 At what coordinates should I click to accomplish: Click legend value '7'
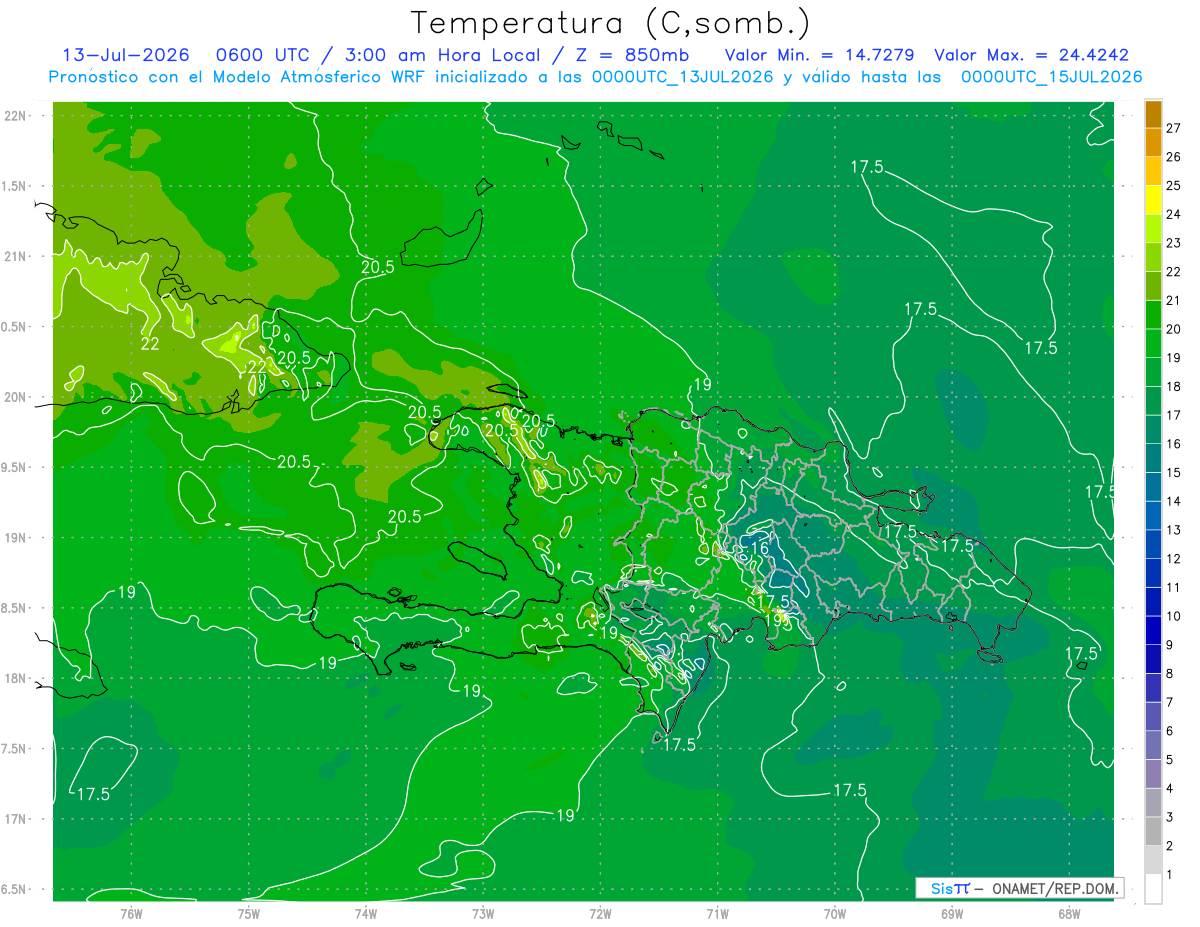(1171, 702)
